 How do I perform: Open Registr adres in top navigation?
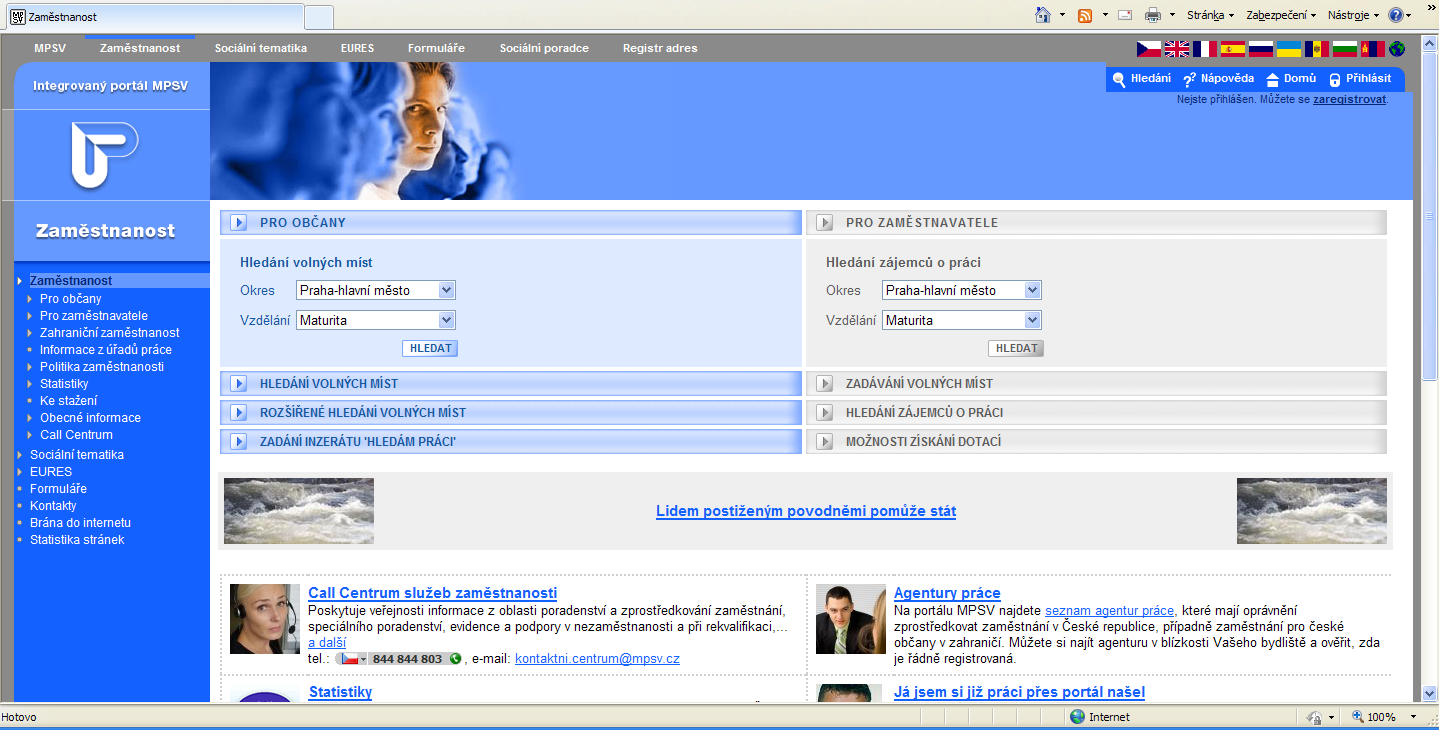660,48
